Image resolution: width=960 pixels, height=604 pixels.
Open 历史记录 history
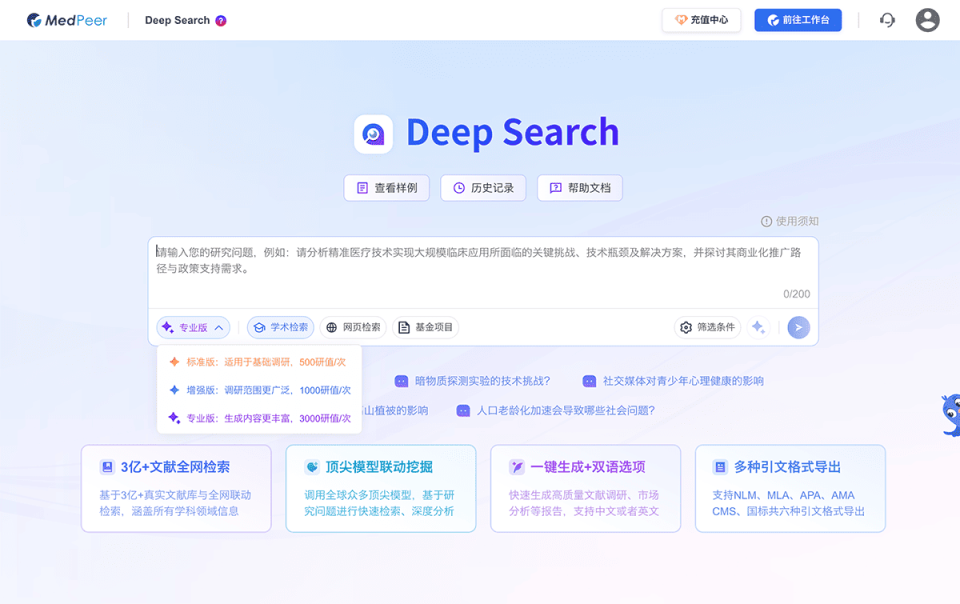tap(483, 187)
